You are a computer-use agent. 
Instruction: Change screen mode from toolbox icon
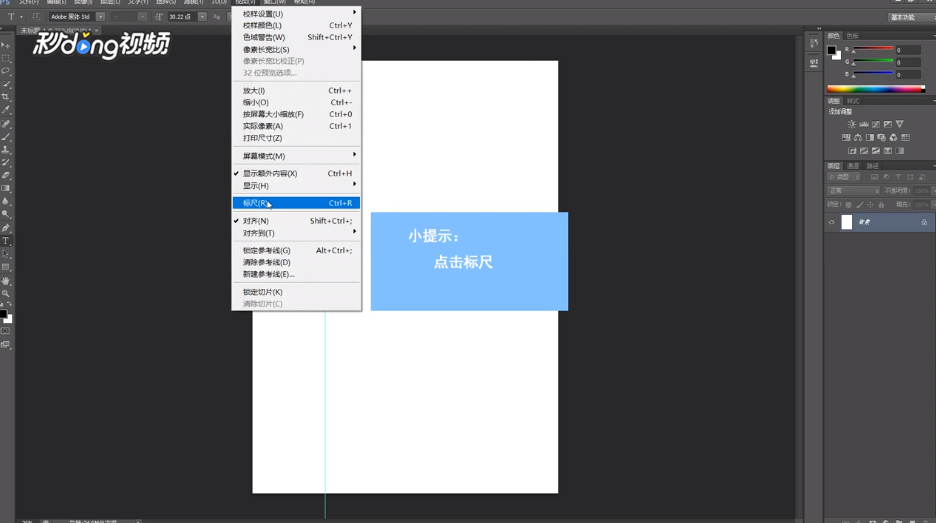[6, 344]
